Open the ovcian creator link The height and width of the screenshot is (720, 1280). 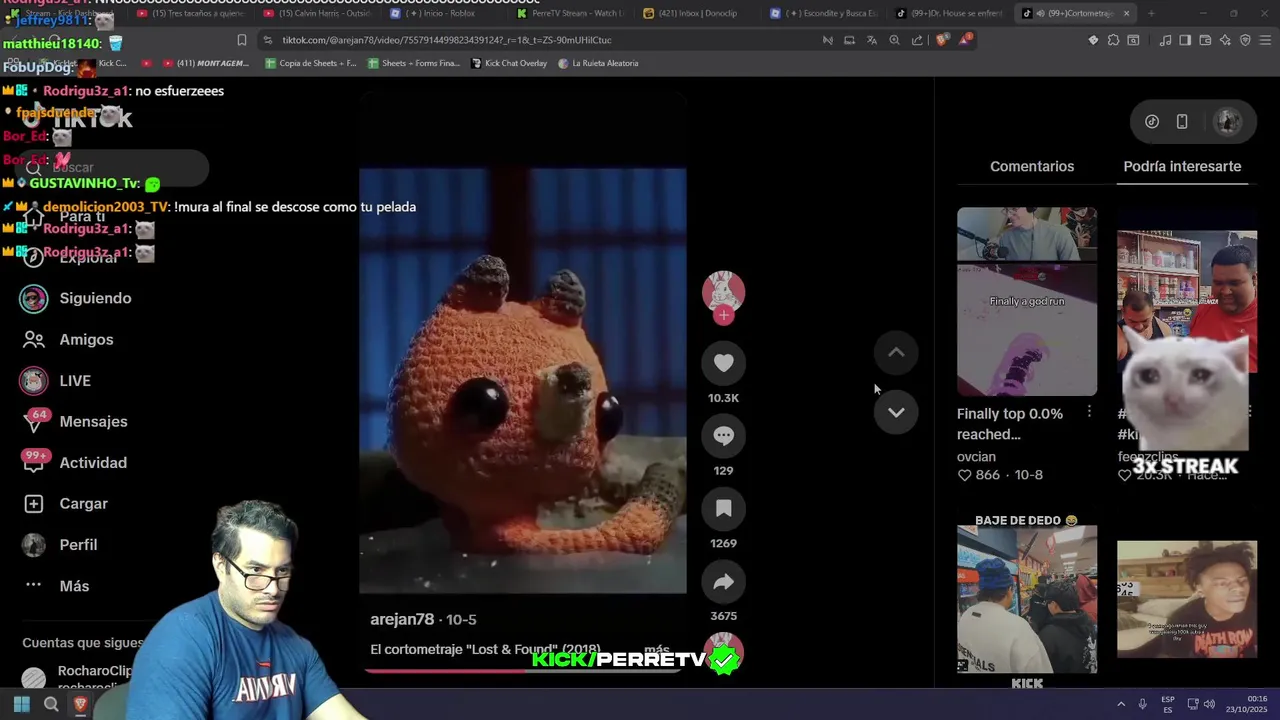976,456
